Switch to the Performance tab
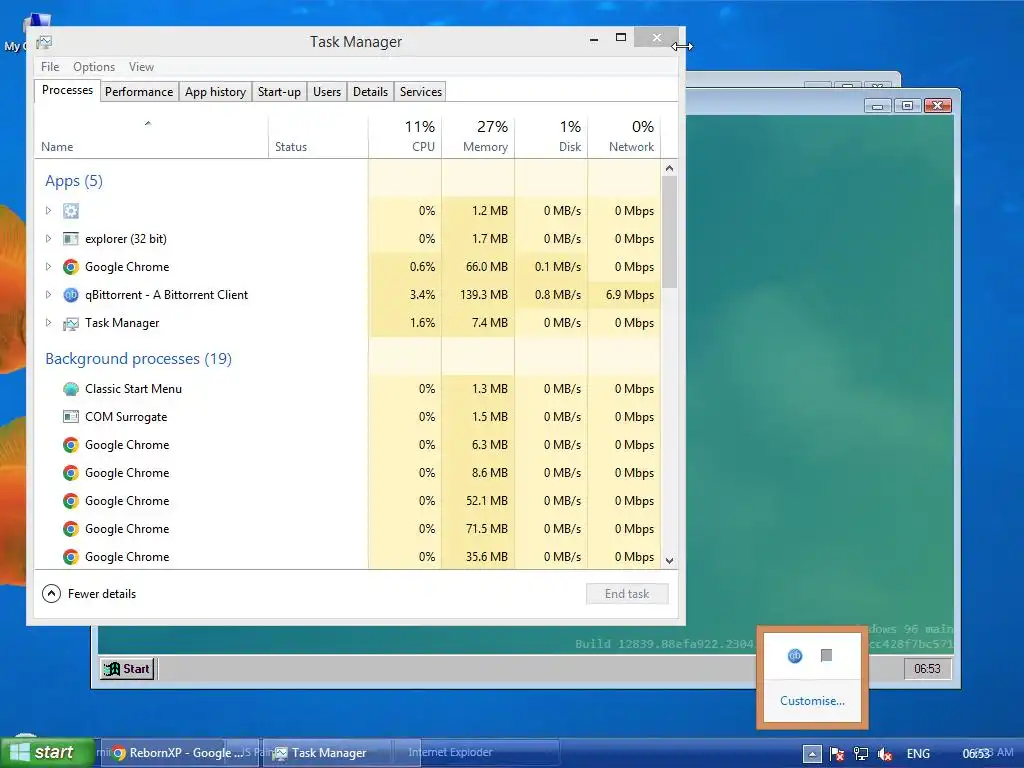 click(x=139, y=92)
